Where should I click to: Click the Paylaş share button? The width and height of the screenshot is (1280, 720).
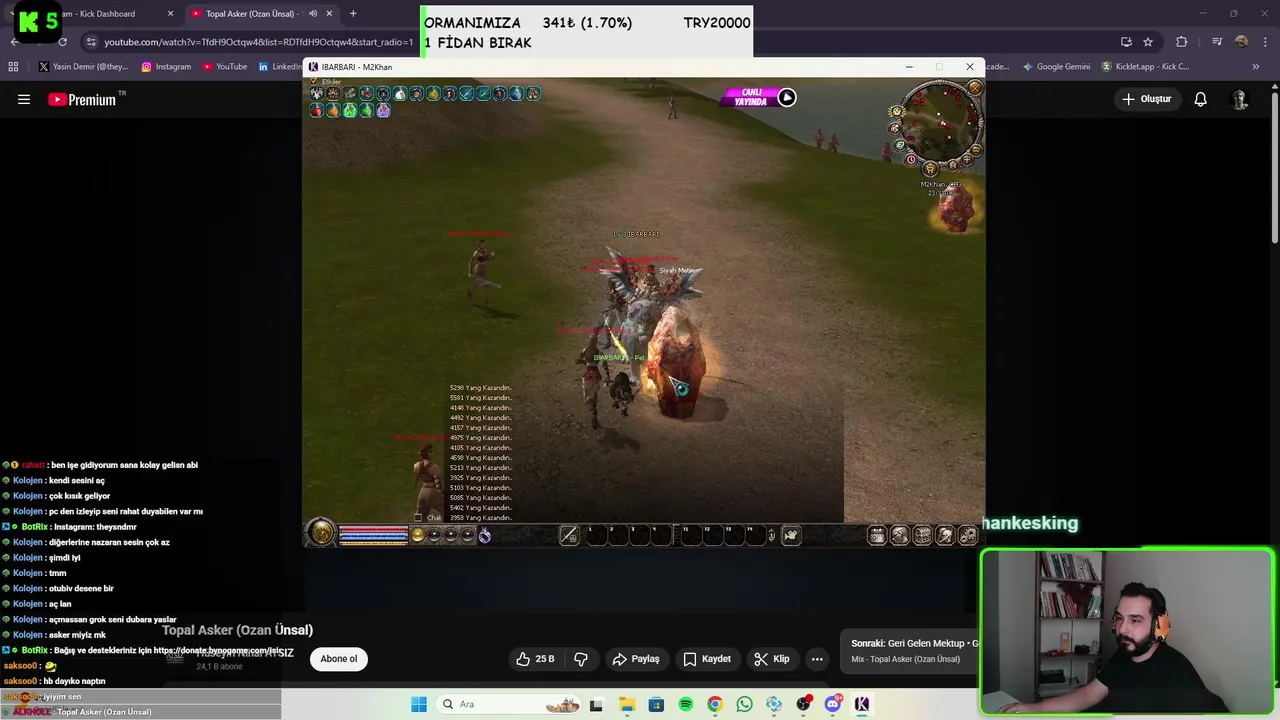(636, 659)
